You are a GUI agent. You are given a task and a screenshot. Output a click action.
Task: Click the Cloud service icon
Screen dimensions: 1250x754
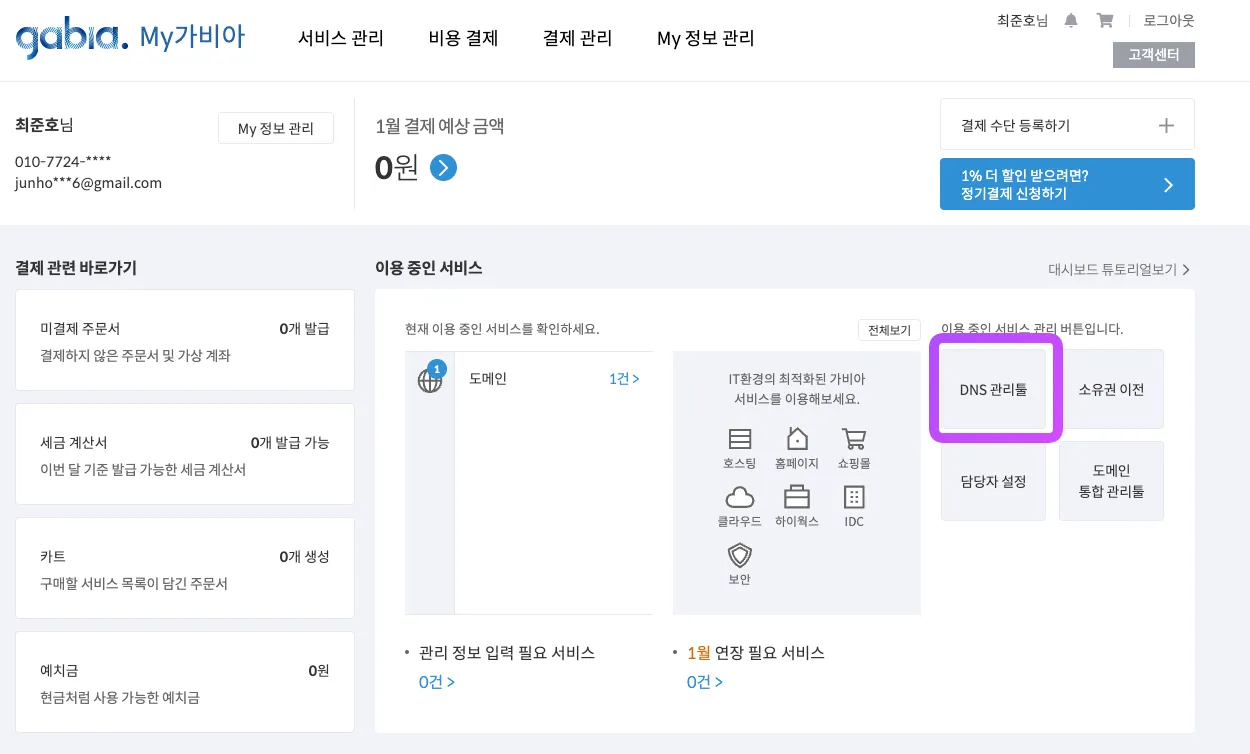coord(740,497)
